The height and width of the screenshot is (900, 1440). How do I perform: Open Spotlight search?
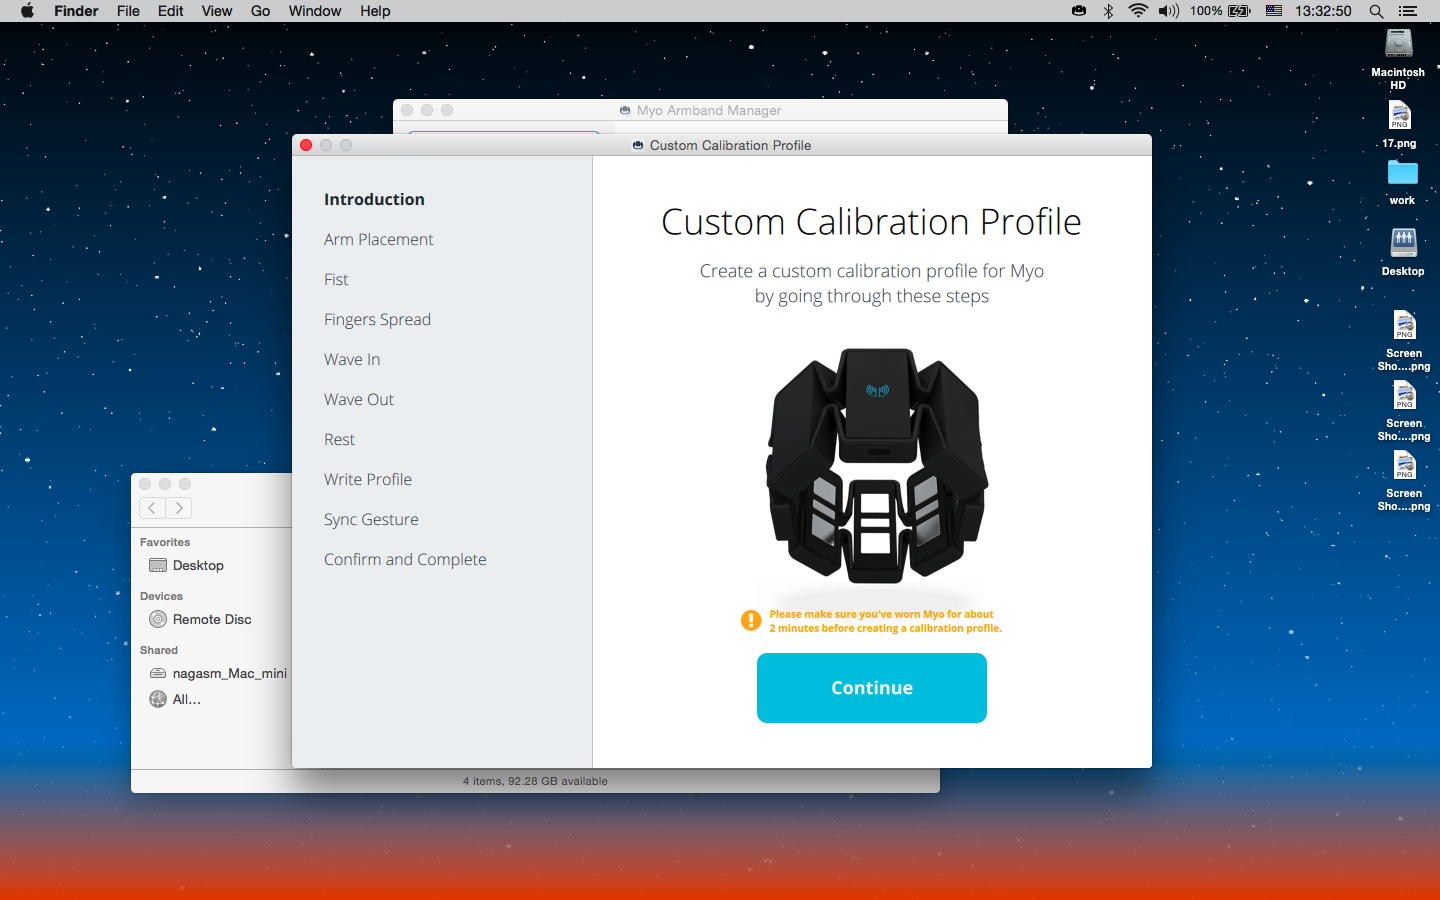1376,11
